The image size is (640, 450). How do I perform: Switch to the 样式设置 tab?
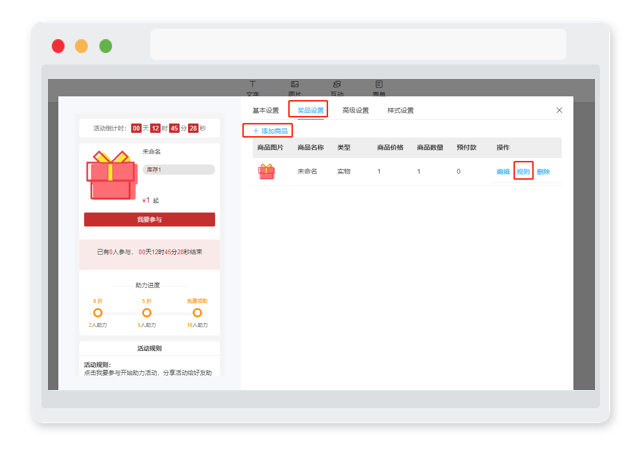point(400,110)
